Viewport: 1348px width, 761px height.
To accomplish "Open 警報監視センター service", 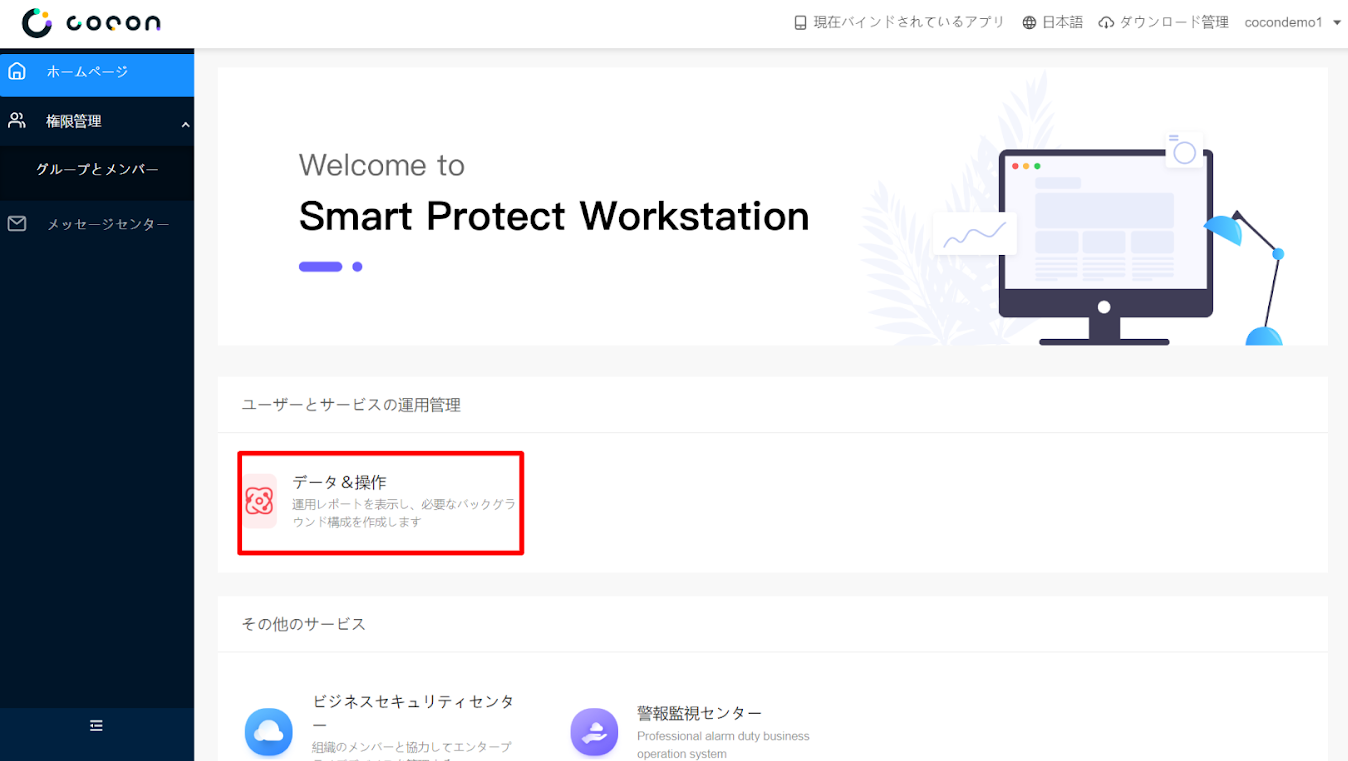I will 699,713.
